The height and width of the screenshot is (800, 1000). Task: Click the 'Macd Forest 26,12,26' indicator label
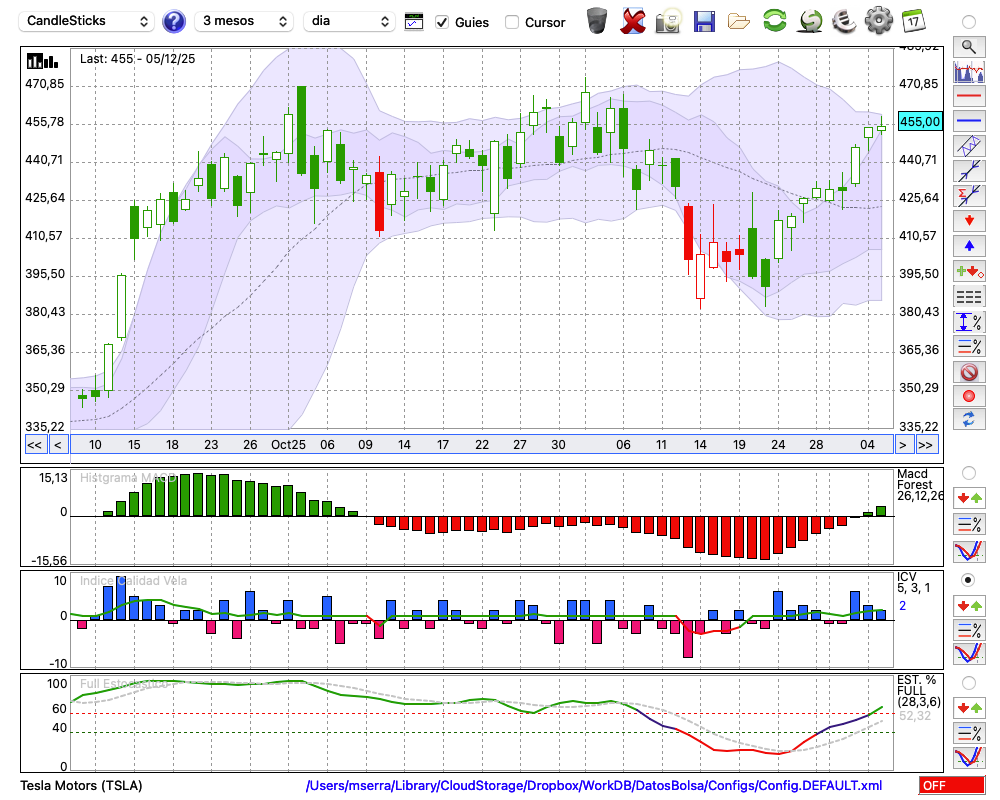(x=920, y=485)
